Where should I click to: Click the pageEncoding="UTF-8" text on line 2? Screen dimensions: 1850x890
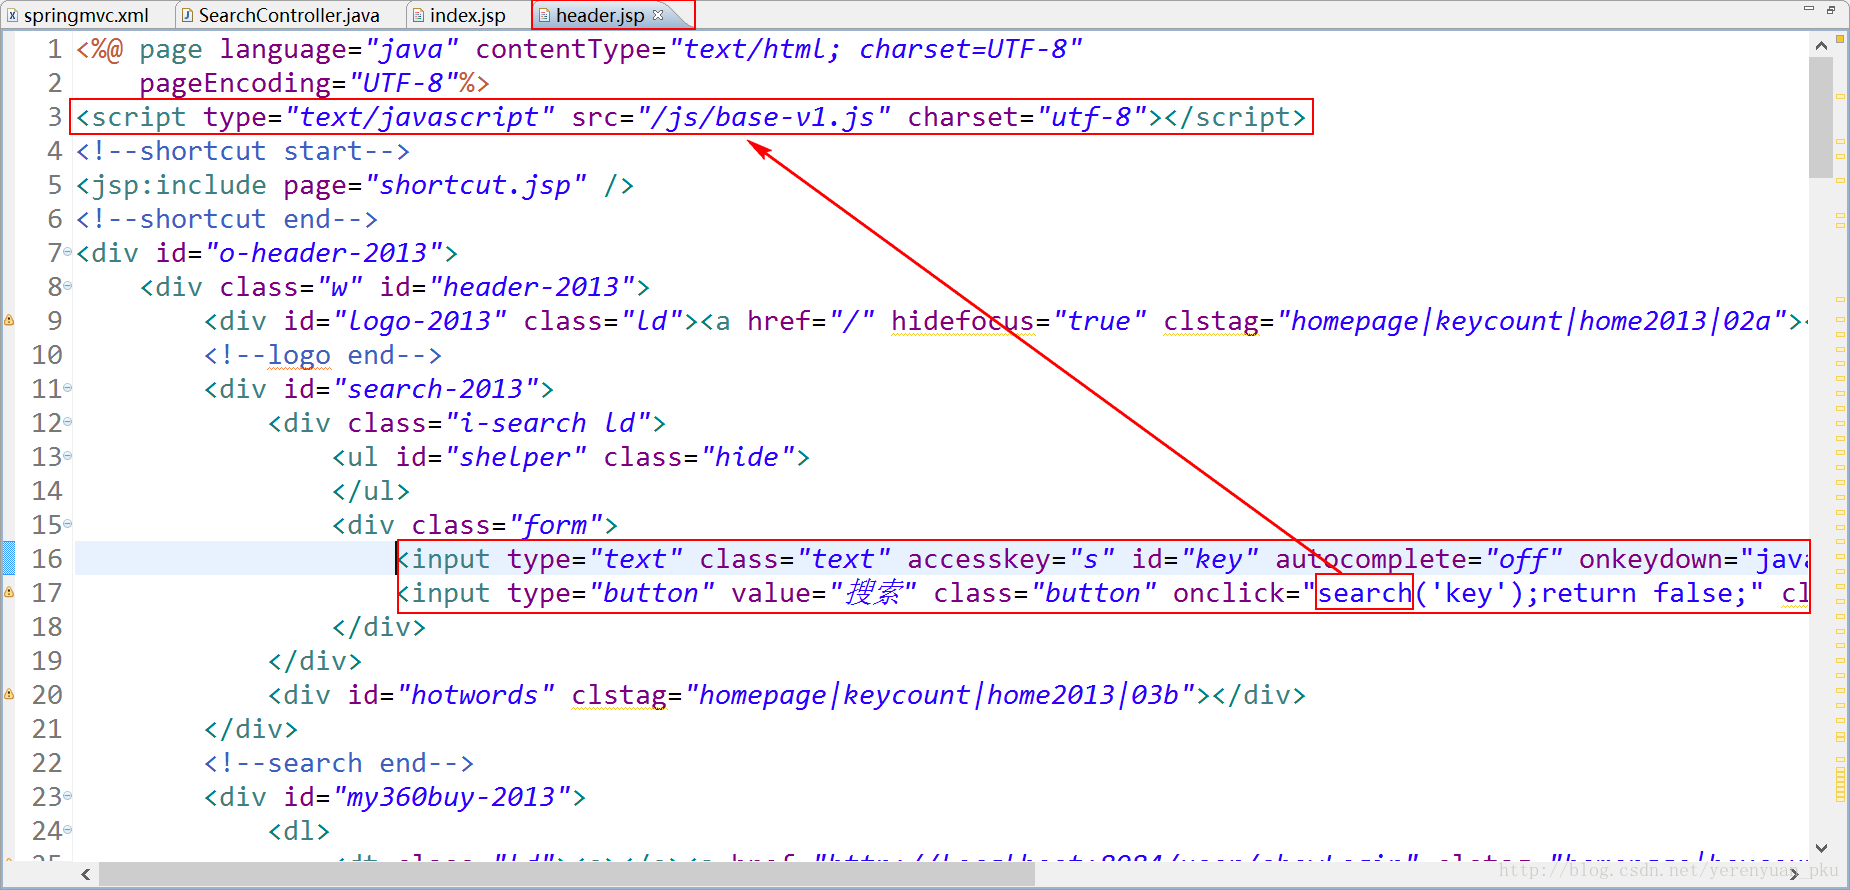click(x=300, y=83)
